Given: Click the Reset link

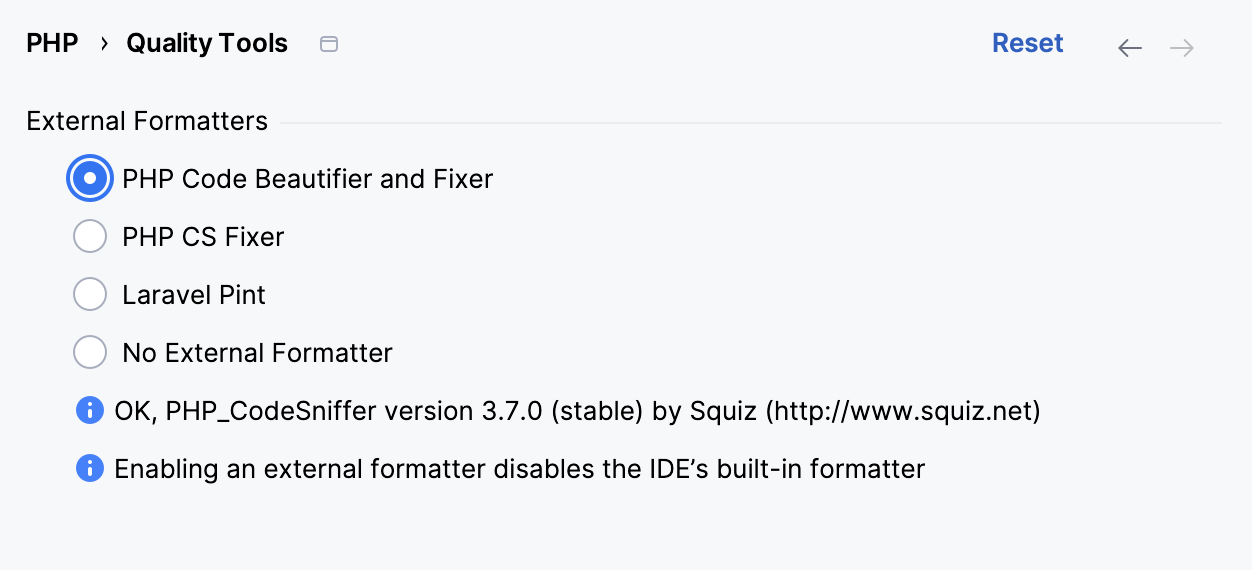Looking at the screenshot, I should [x=1027, y=44].
